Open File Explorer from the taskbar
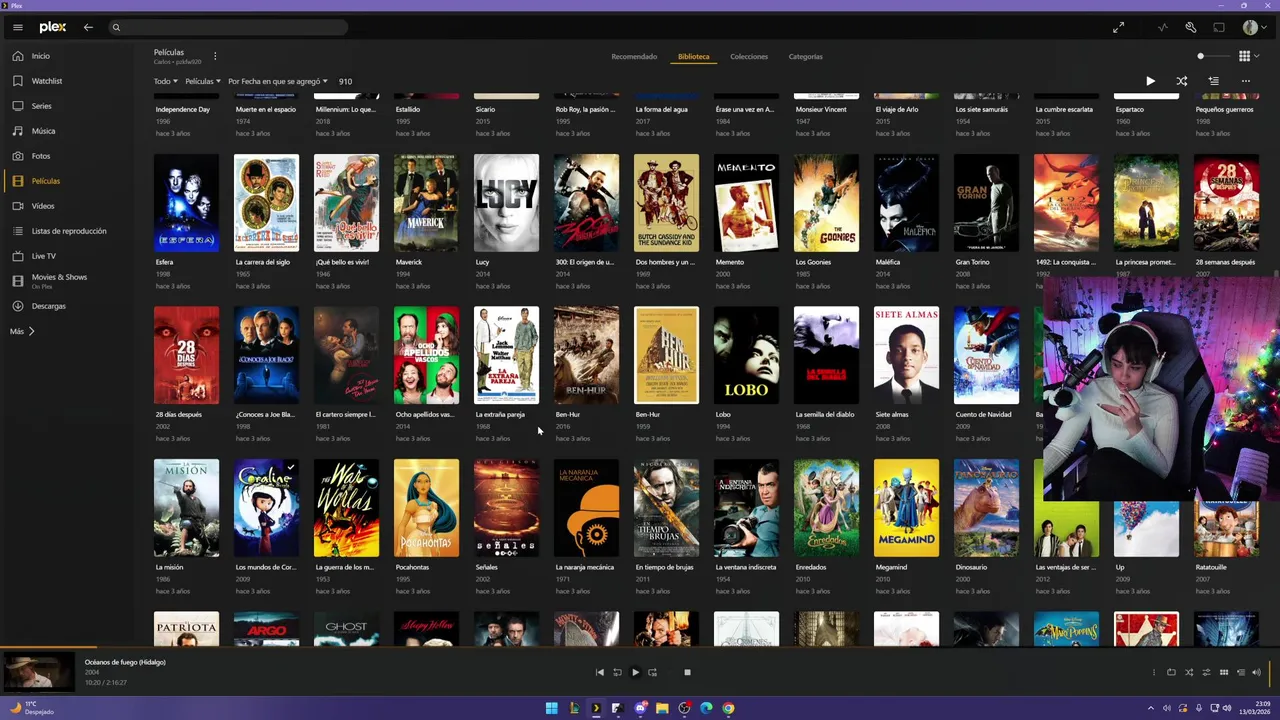 tap(662, 708)
